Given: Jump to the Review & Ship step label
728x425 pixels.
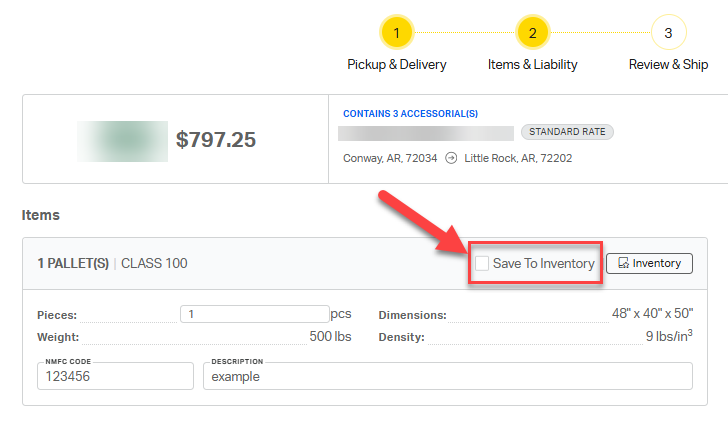Looking at the screenshot, I should click(668, 64).
